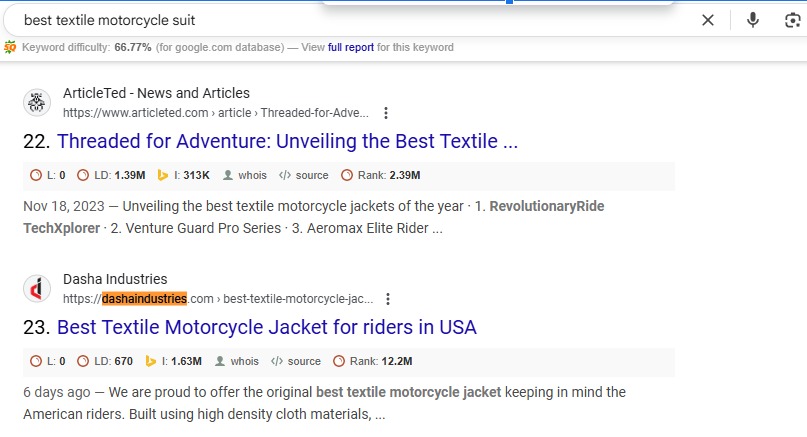The width and height of the screenshot is (807, 437).
Task: Open whois for Dasha Industries result
Action: point(236,361)
